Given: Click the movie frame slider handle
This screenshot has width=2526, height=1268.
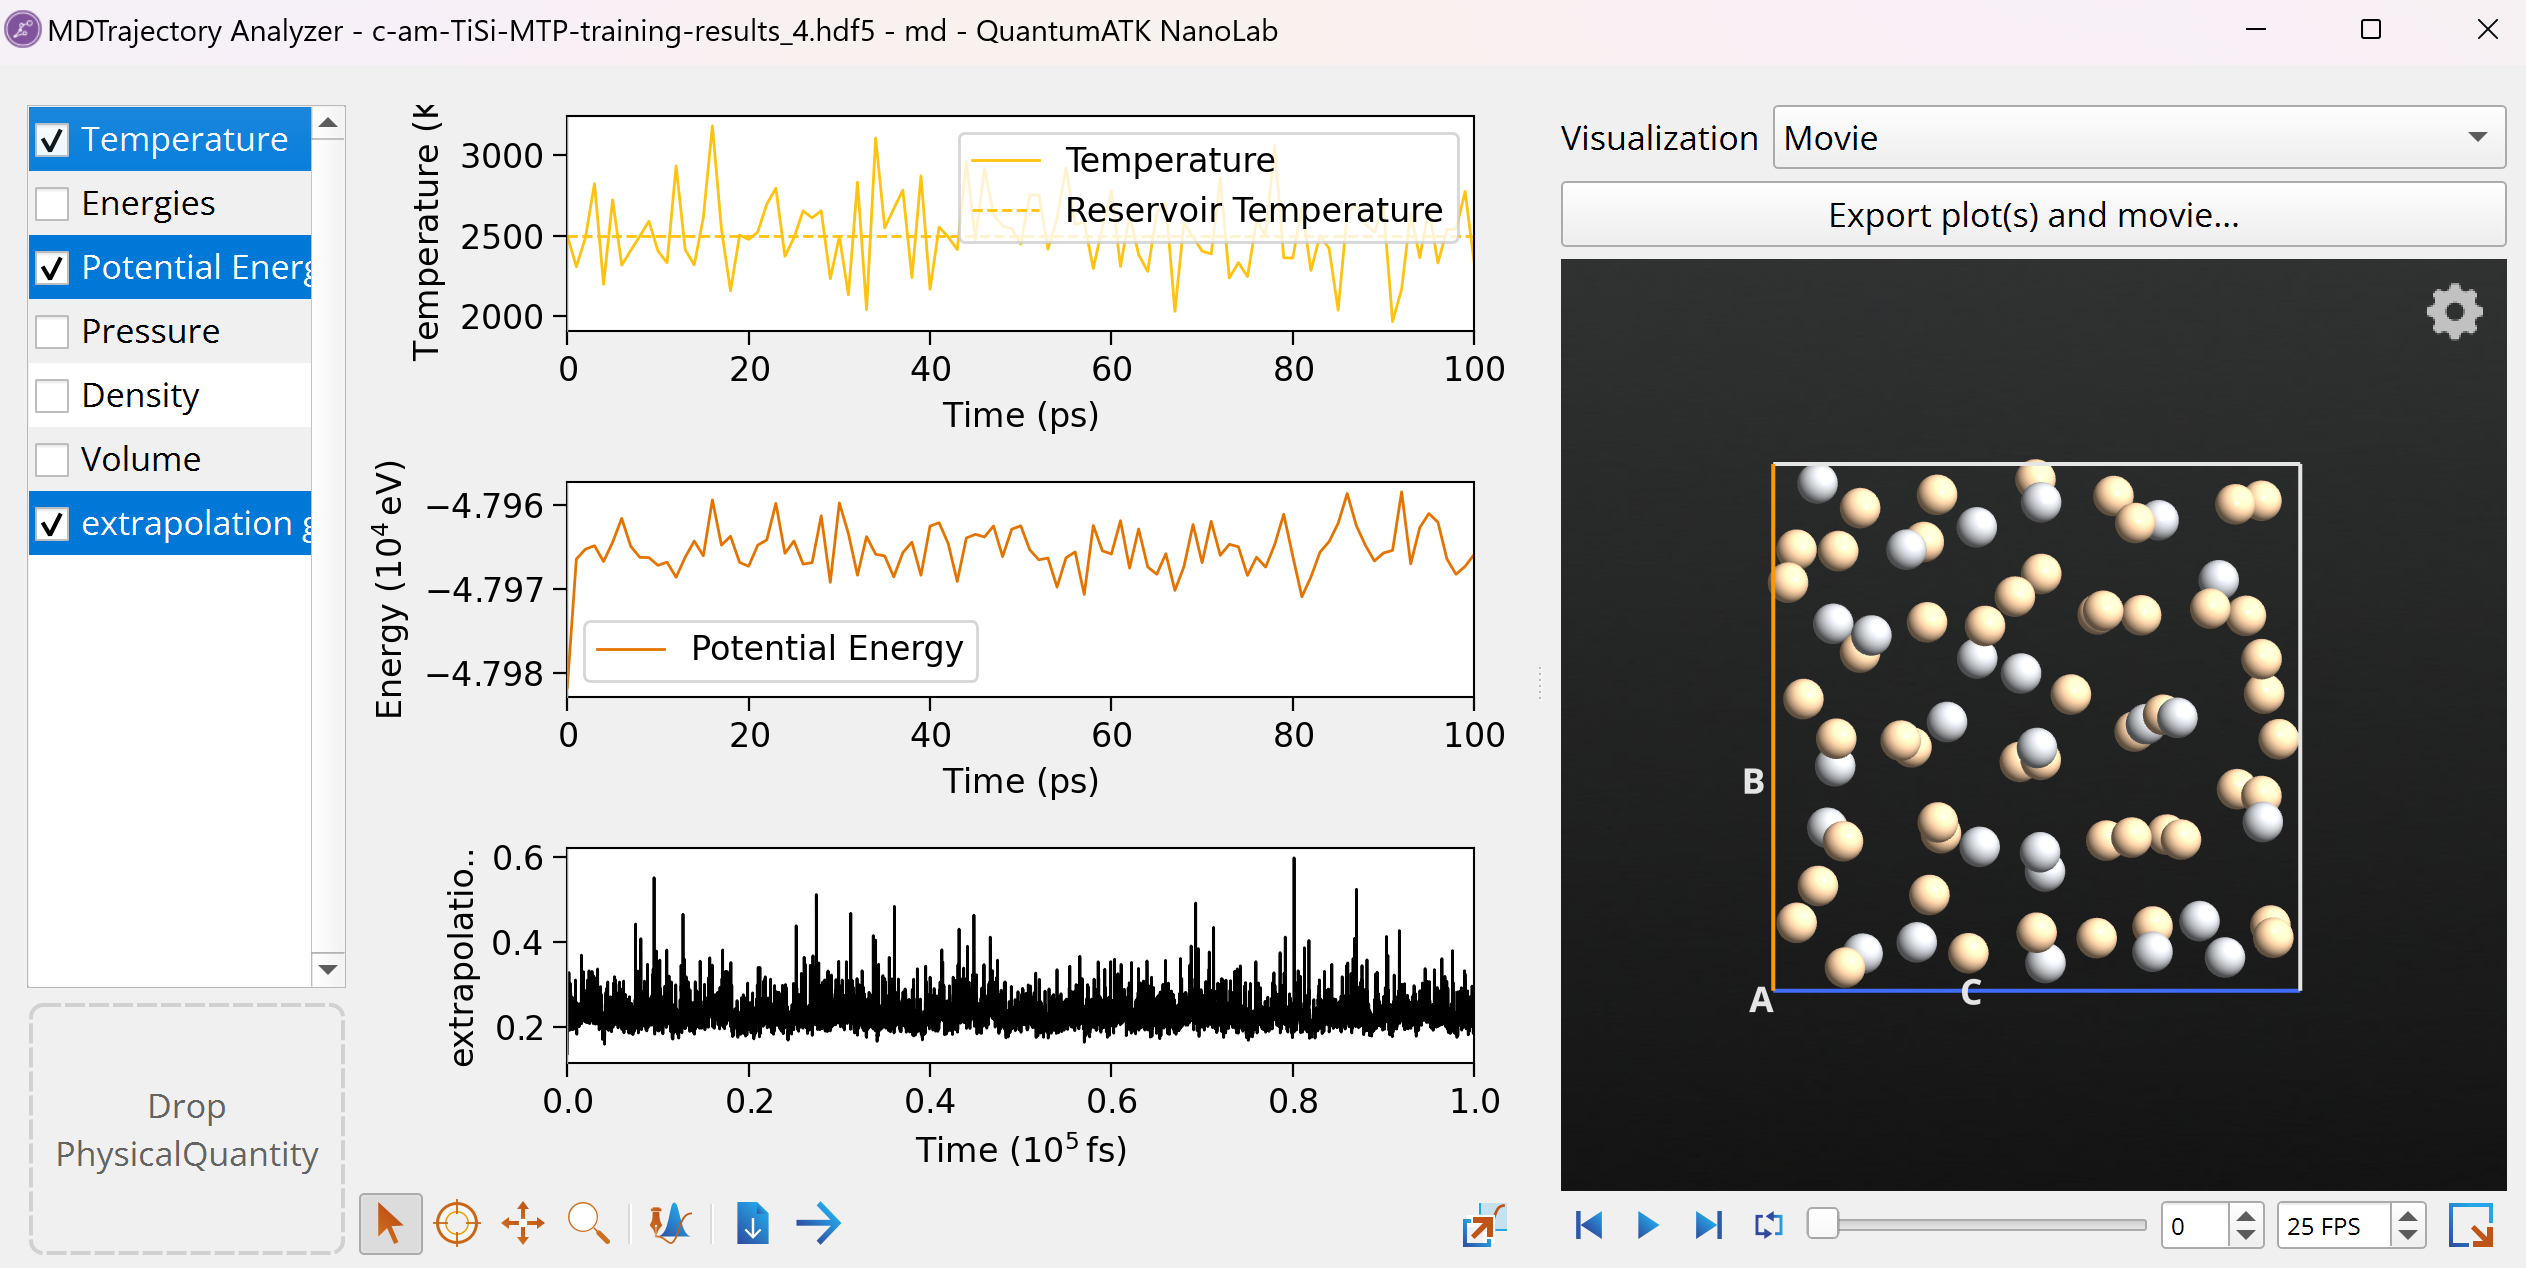Looking at the screenshot, I should click(x=1822, y=1224).
